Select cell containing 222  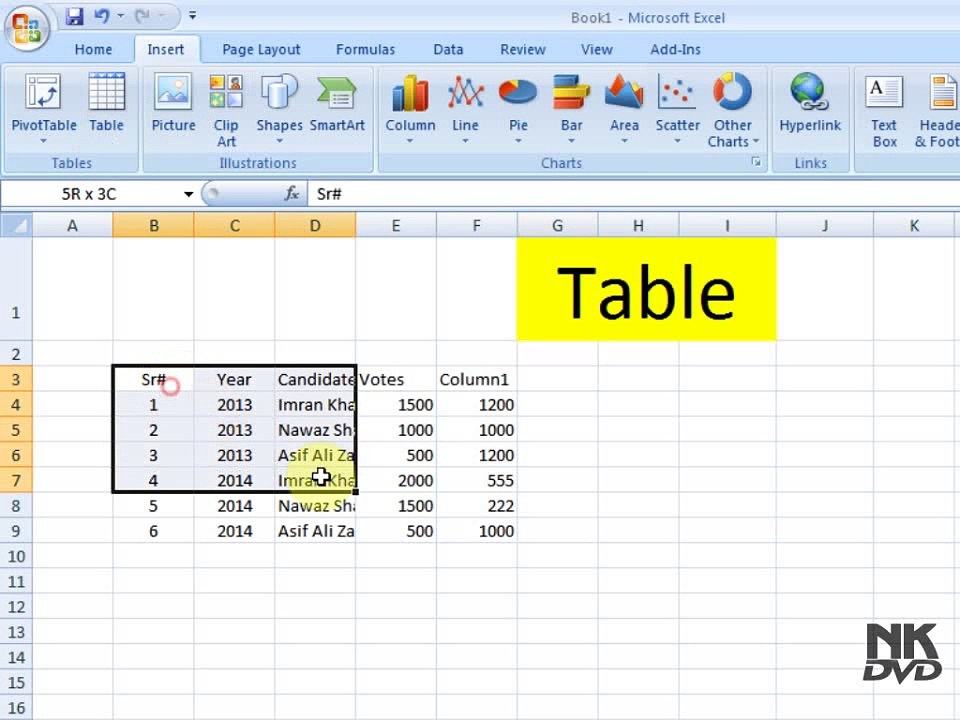[476, 506]
